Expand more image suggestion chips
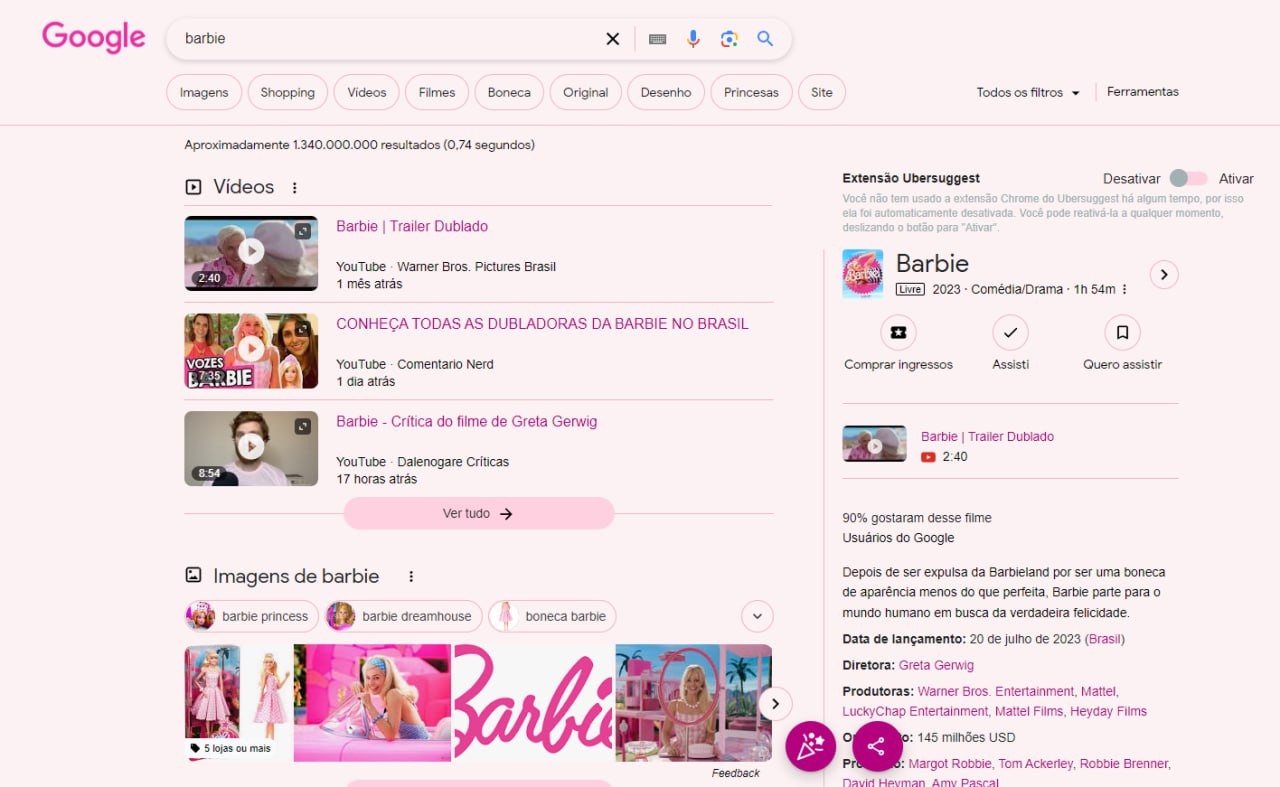 point(757,616)
